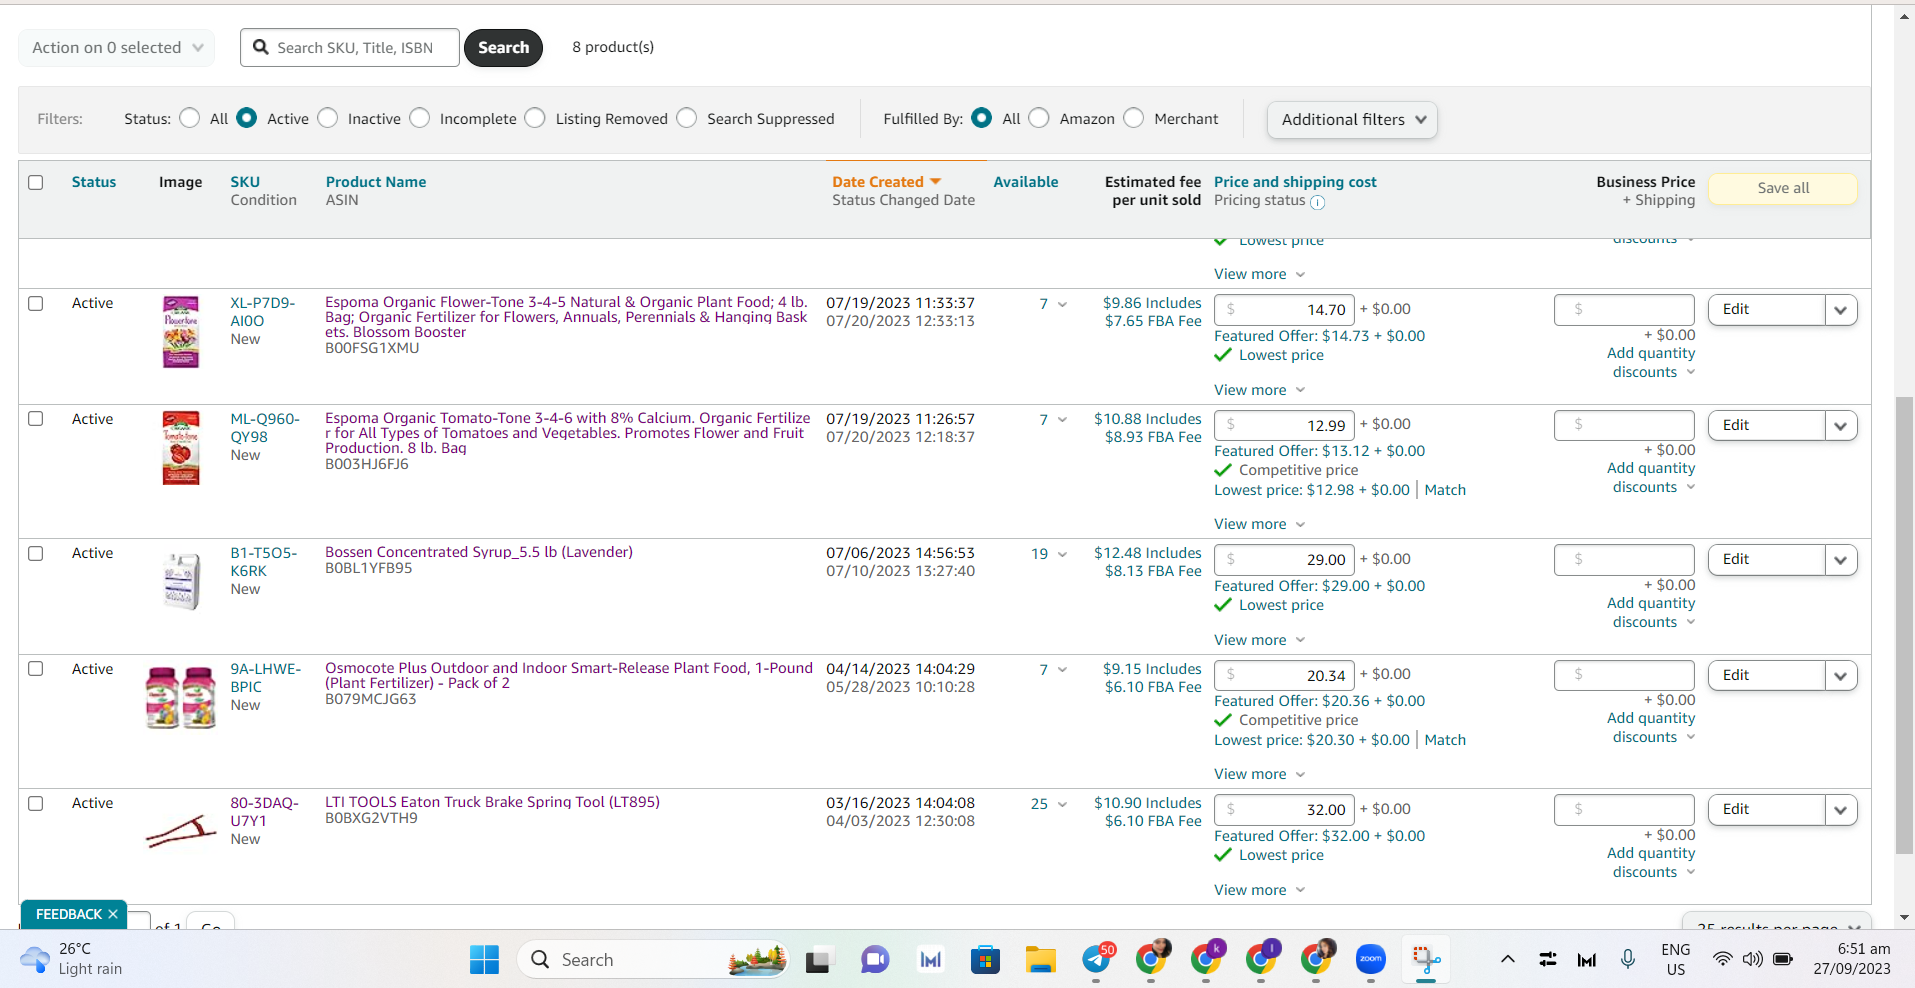Expand View more under the Bossen Syrup price
The width and height of the screenshot is (1915, 988).
tap(1259, 640)
